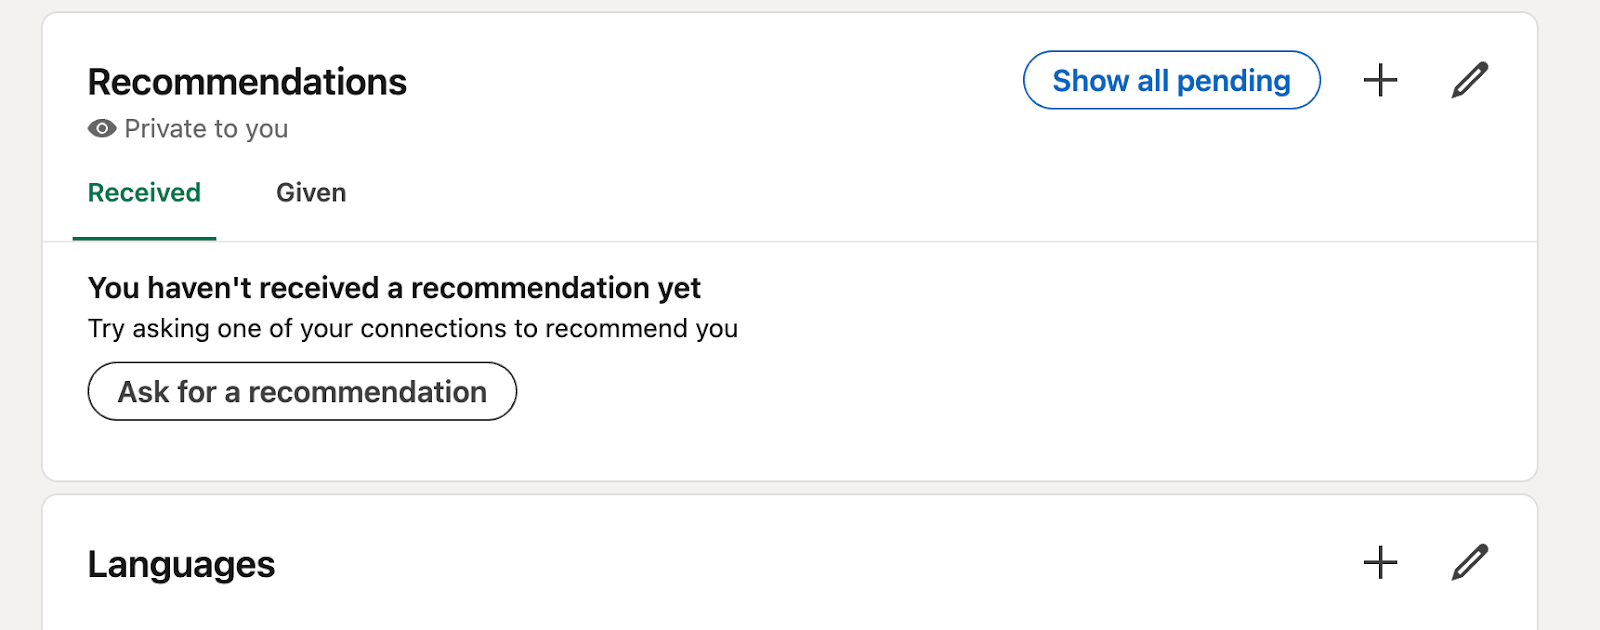Click the plus icon in Languages section
The image size is (1600, 630).
(x=1379, y=563)
